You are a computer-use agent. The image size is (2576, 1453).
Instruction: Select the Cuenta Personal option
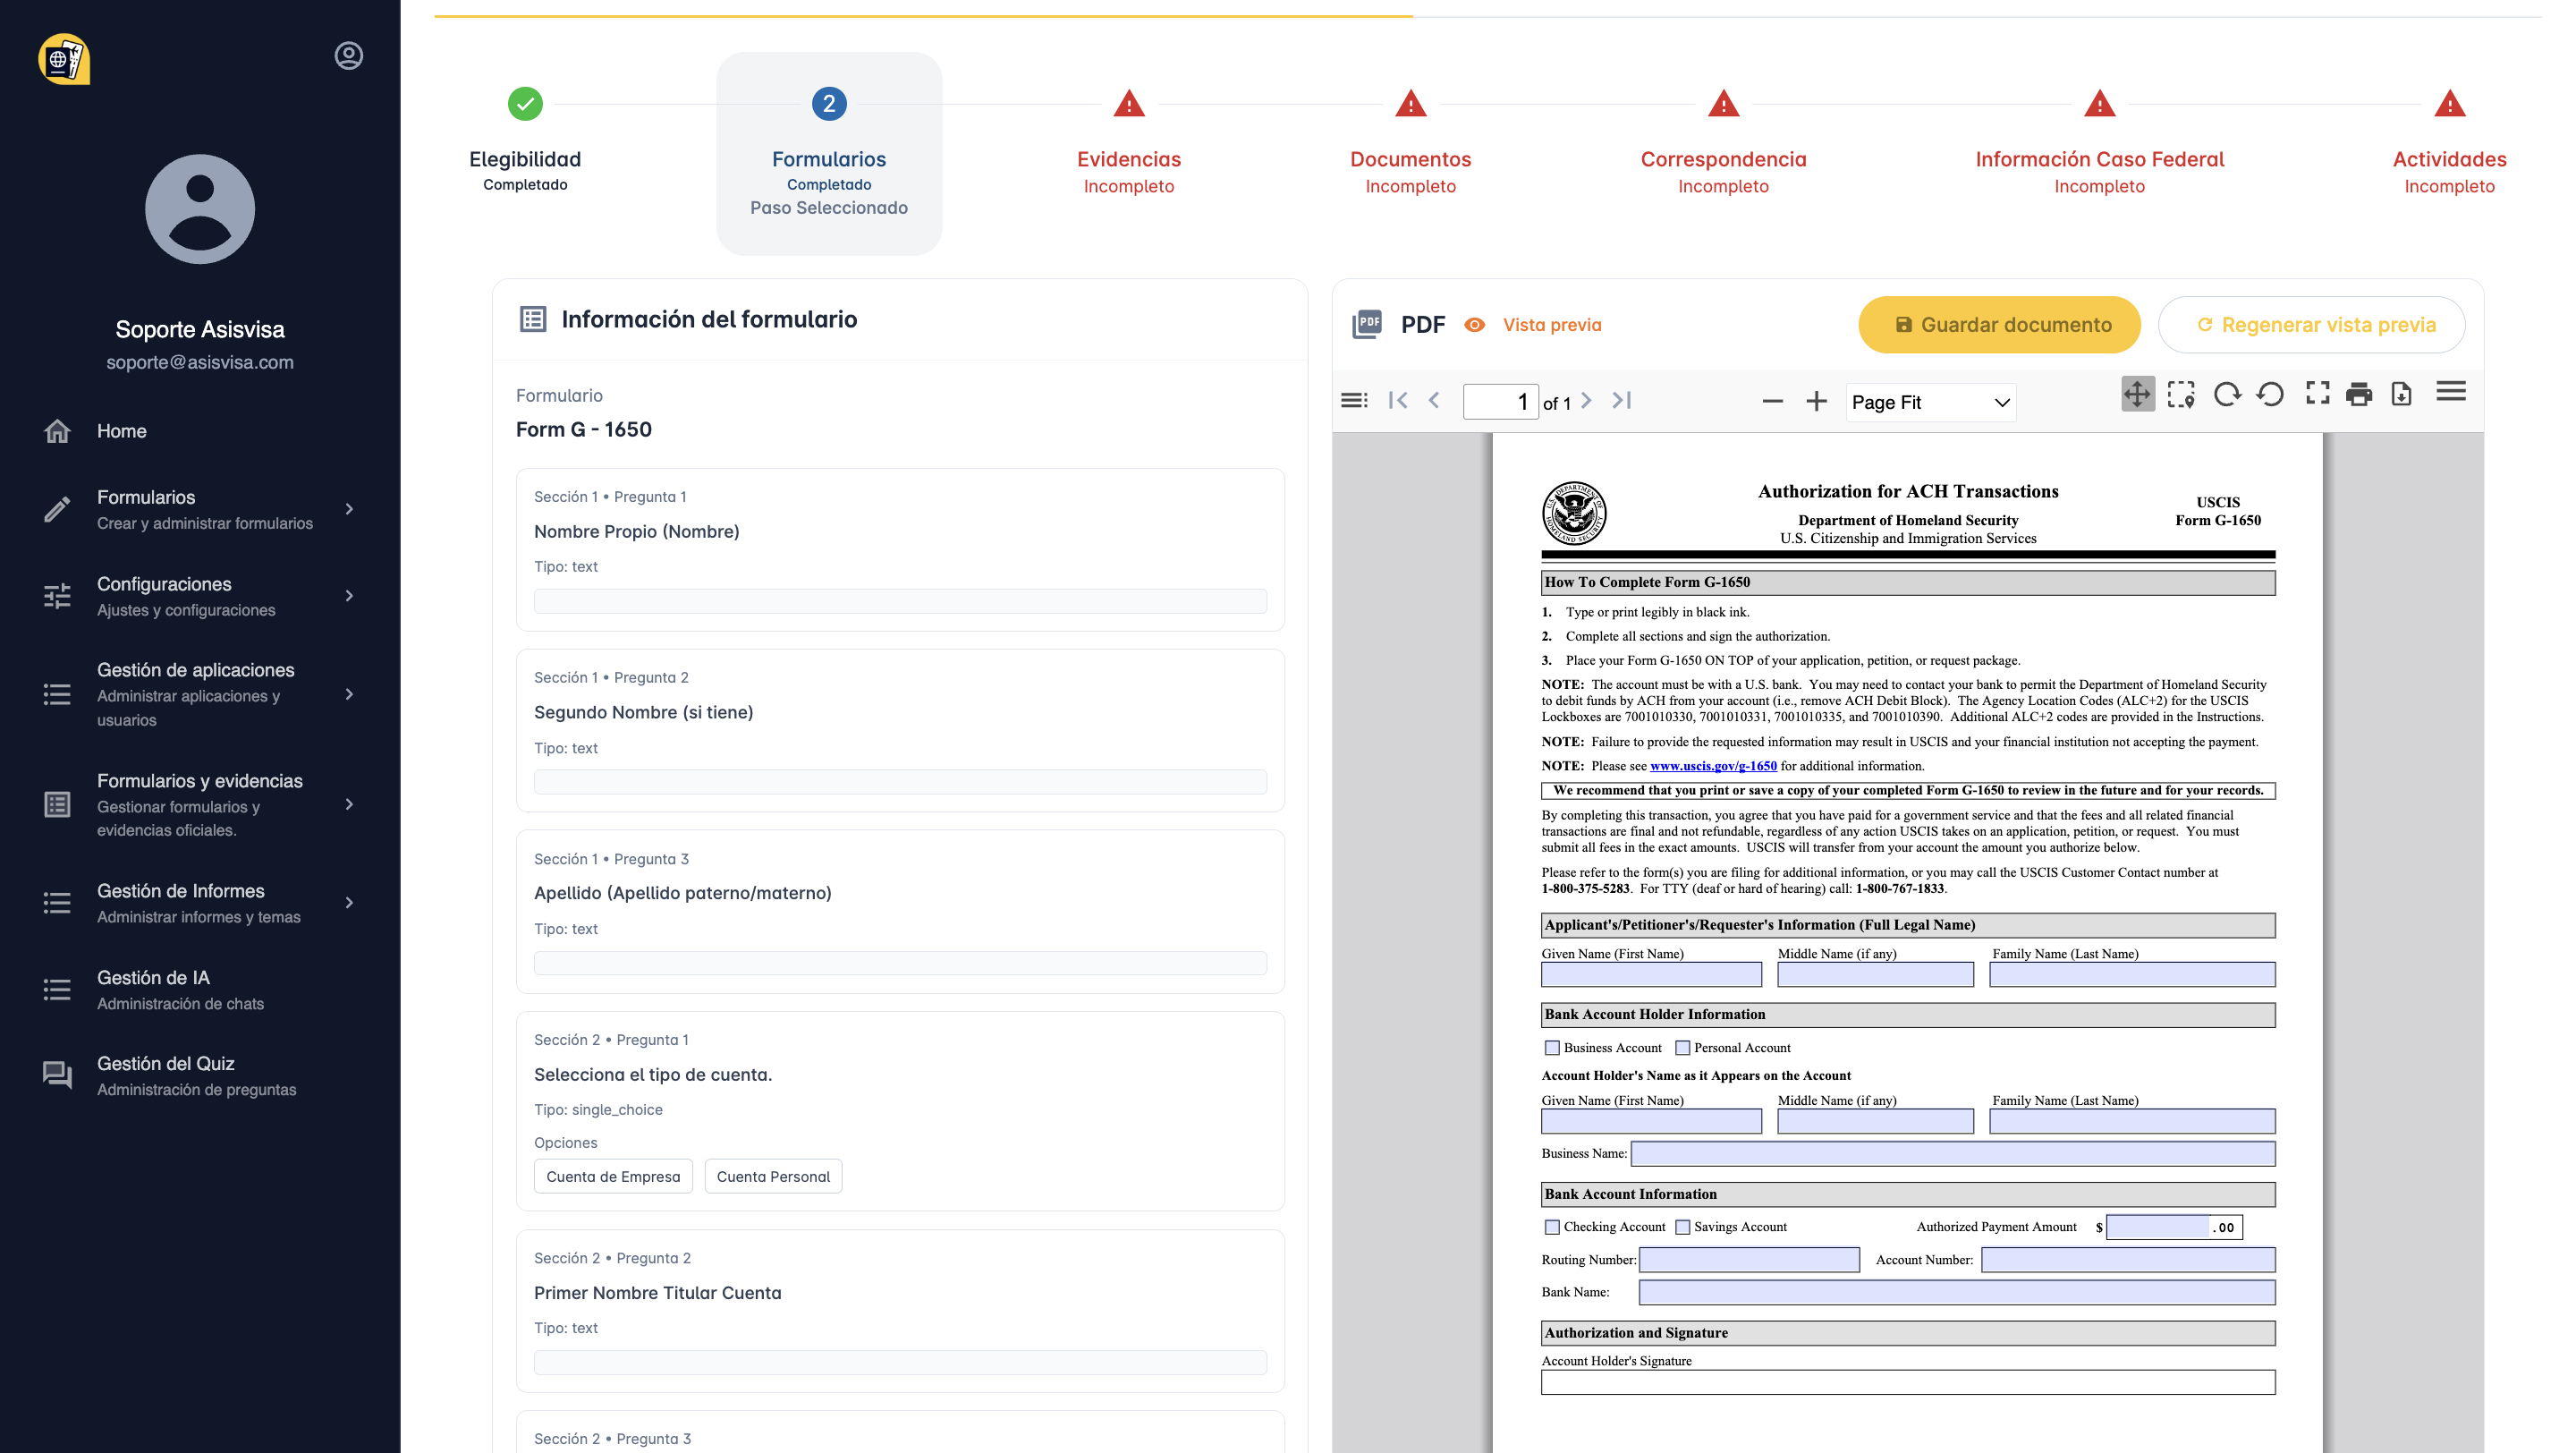pos(773,1177)
